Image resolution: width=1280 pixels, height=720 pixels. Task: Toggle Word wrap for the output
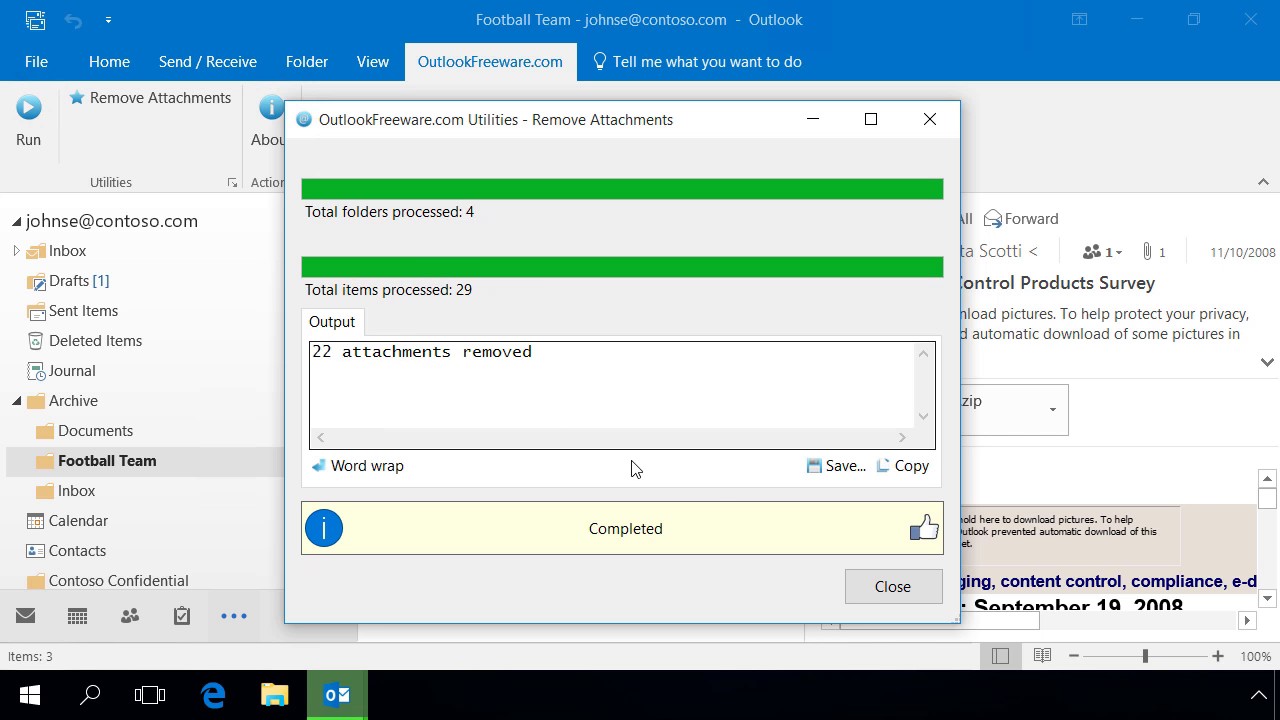tap(357, 466)
